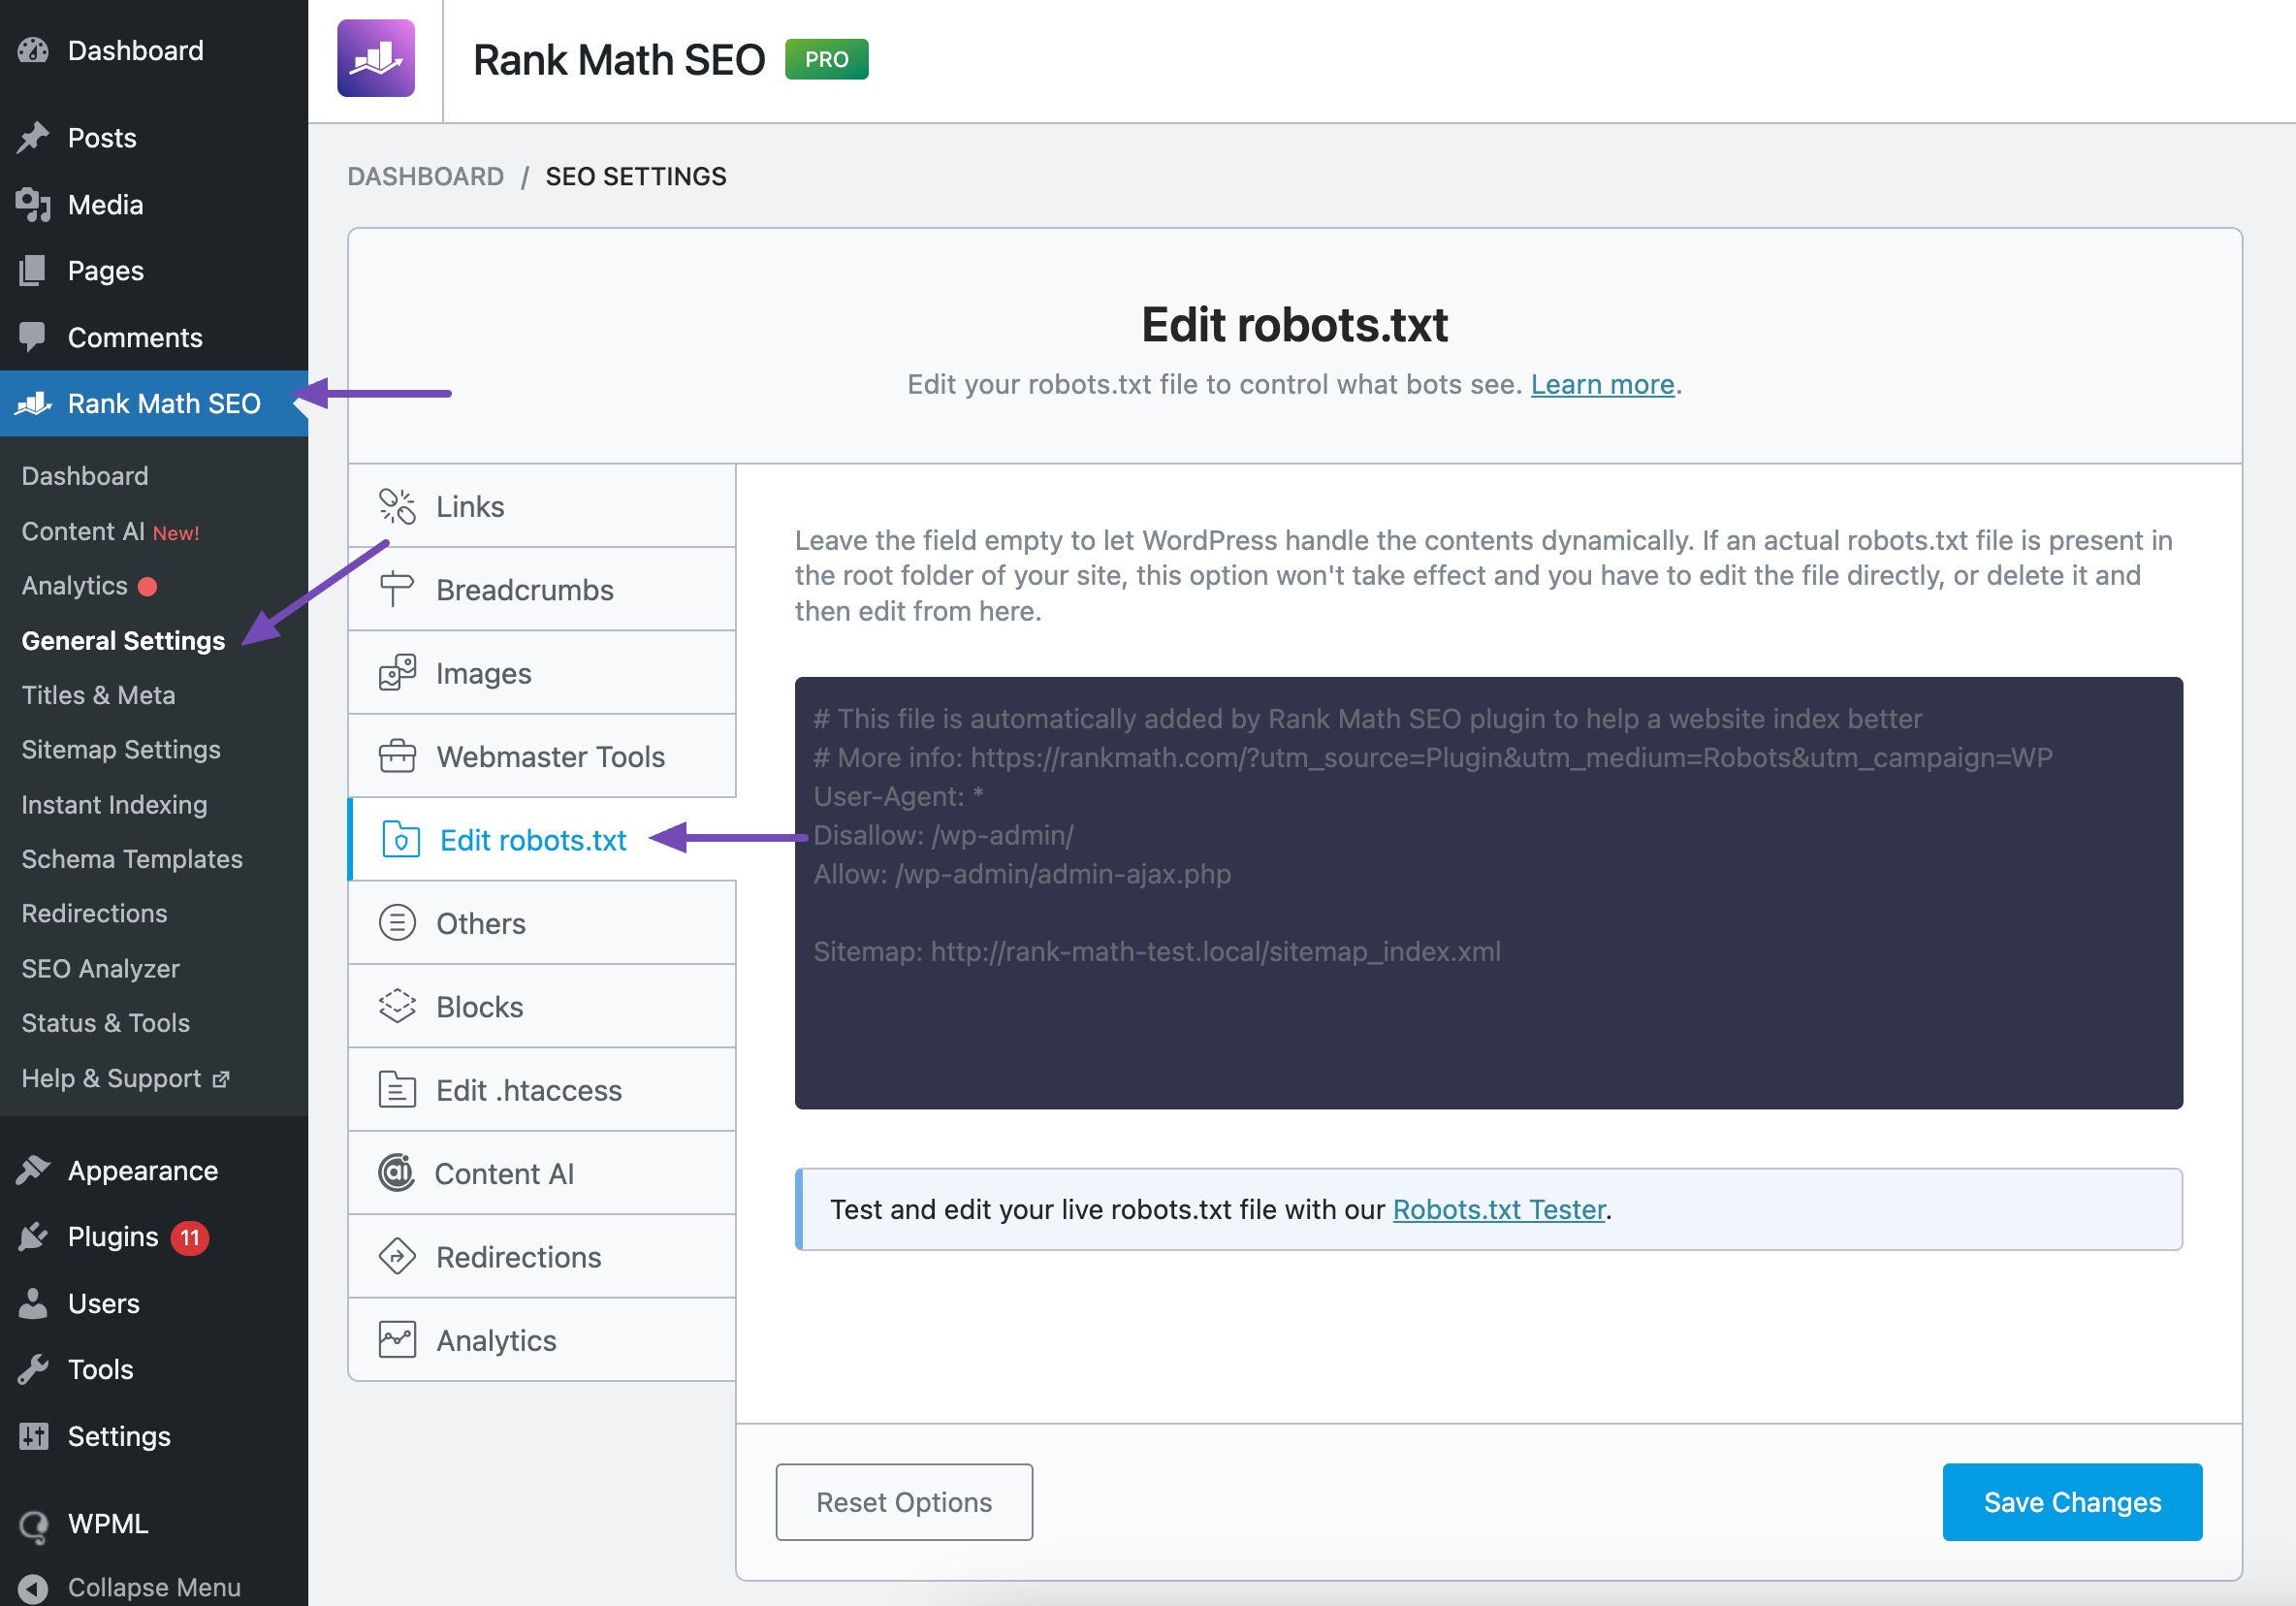The image size is (2296, 1606).
Task: Click the Comments bubble icon
Action: pos(33,337)
